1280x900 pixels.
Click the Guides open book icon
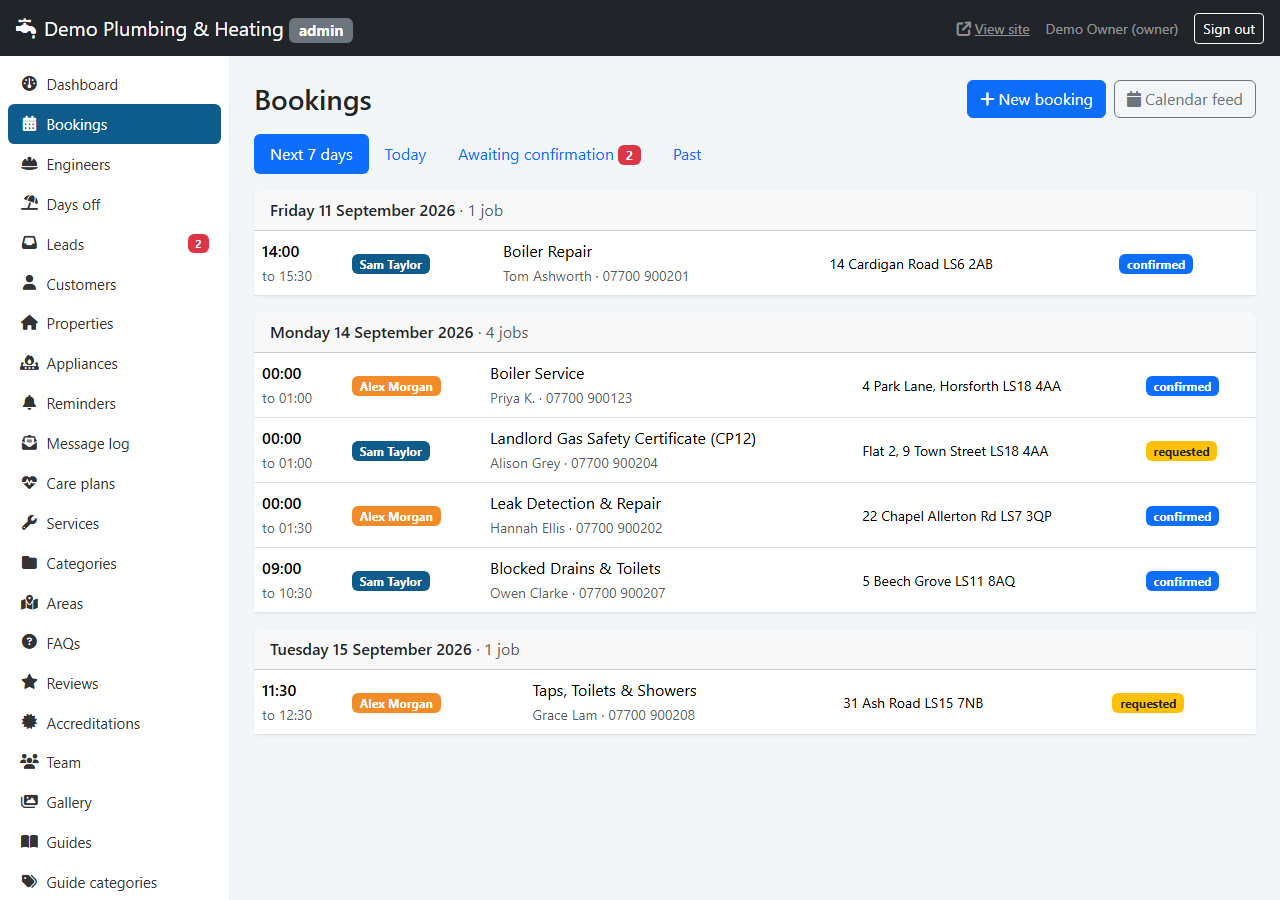point(29,842)
